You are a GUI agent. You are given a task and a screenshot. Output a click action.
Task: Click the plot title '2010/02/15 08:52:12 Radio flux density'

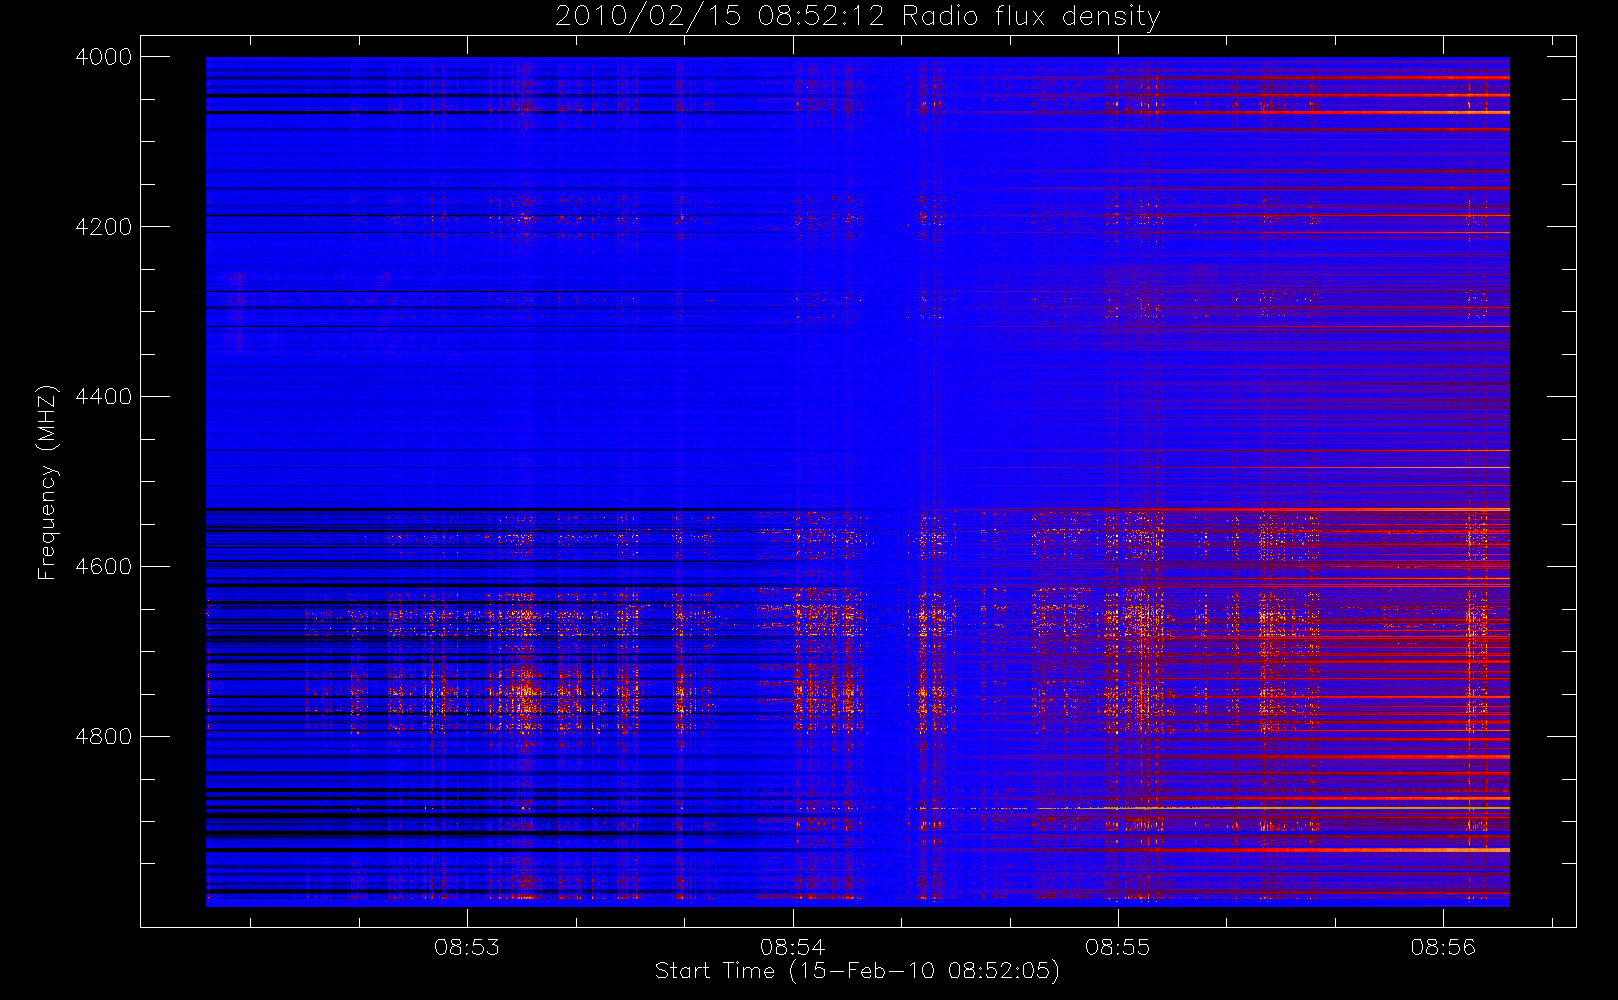pos(858,17)
